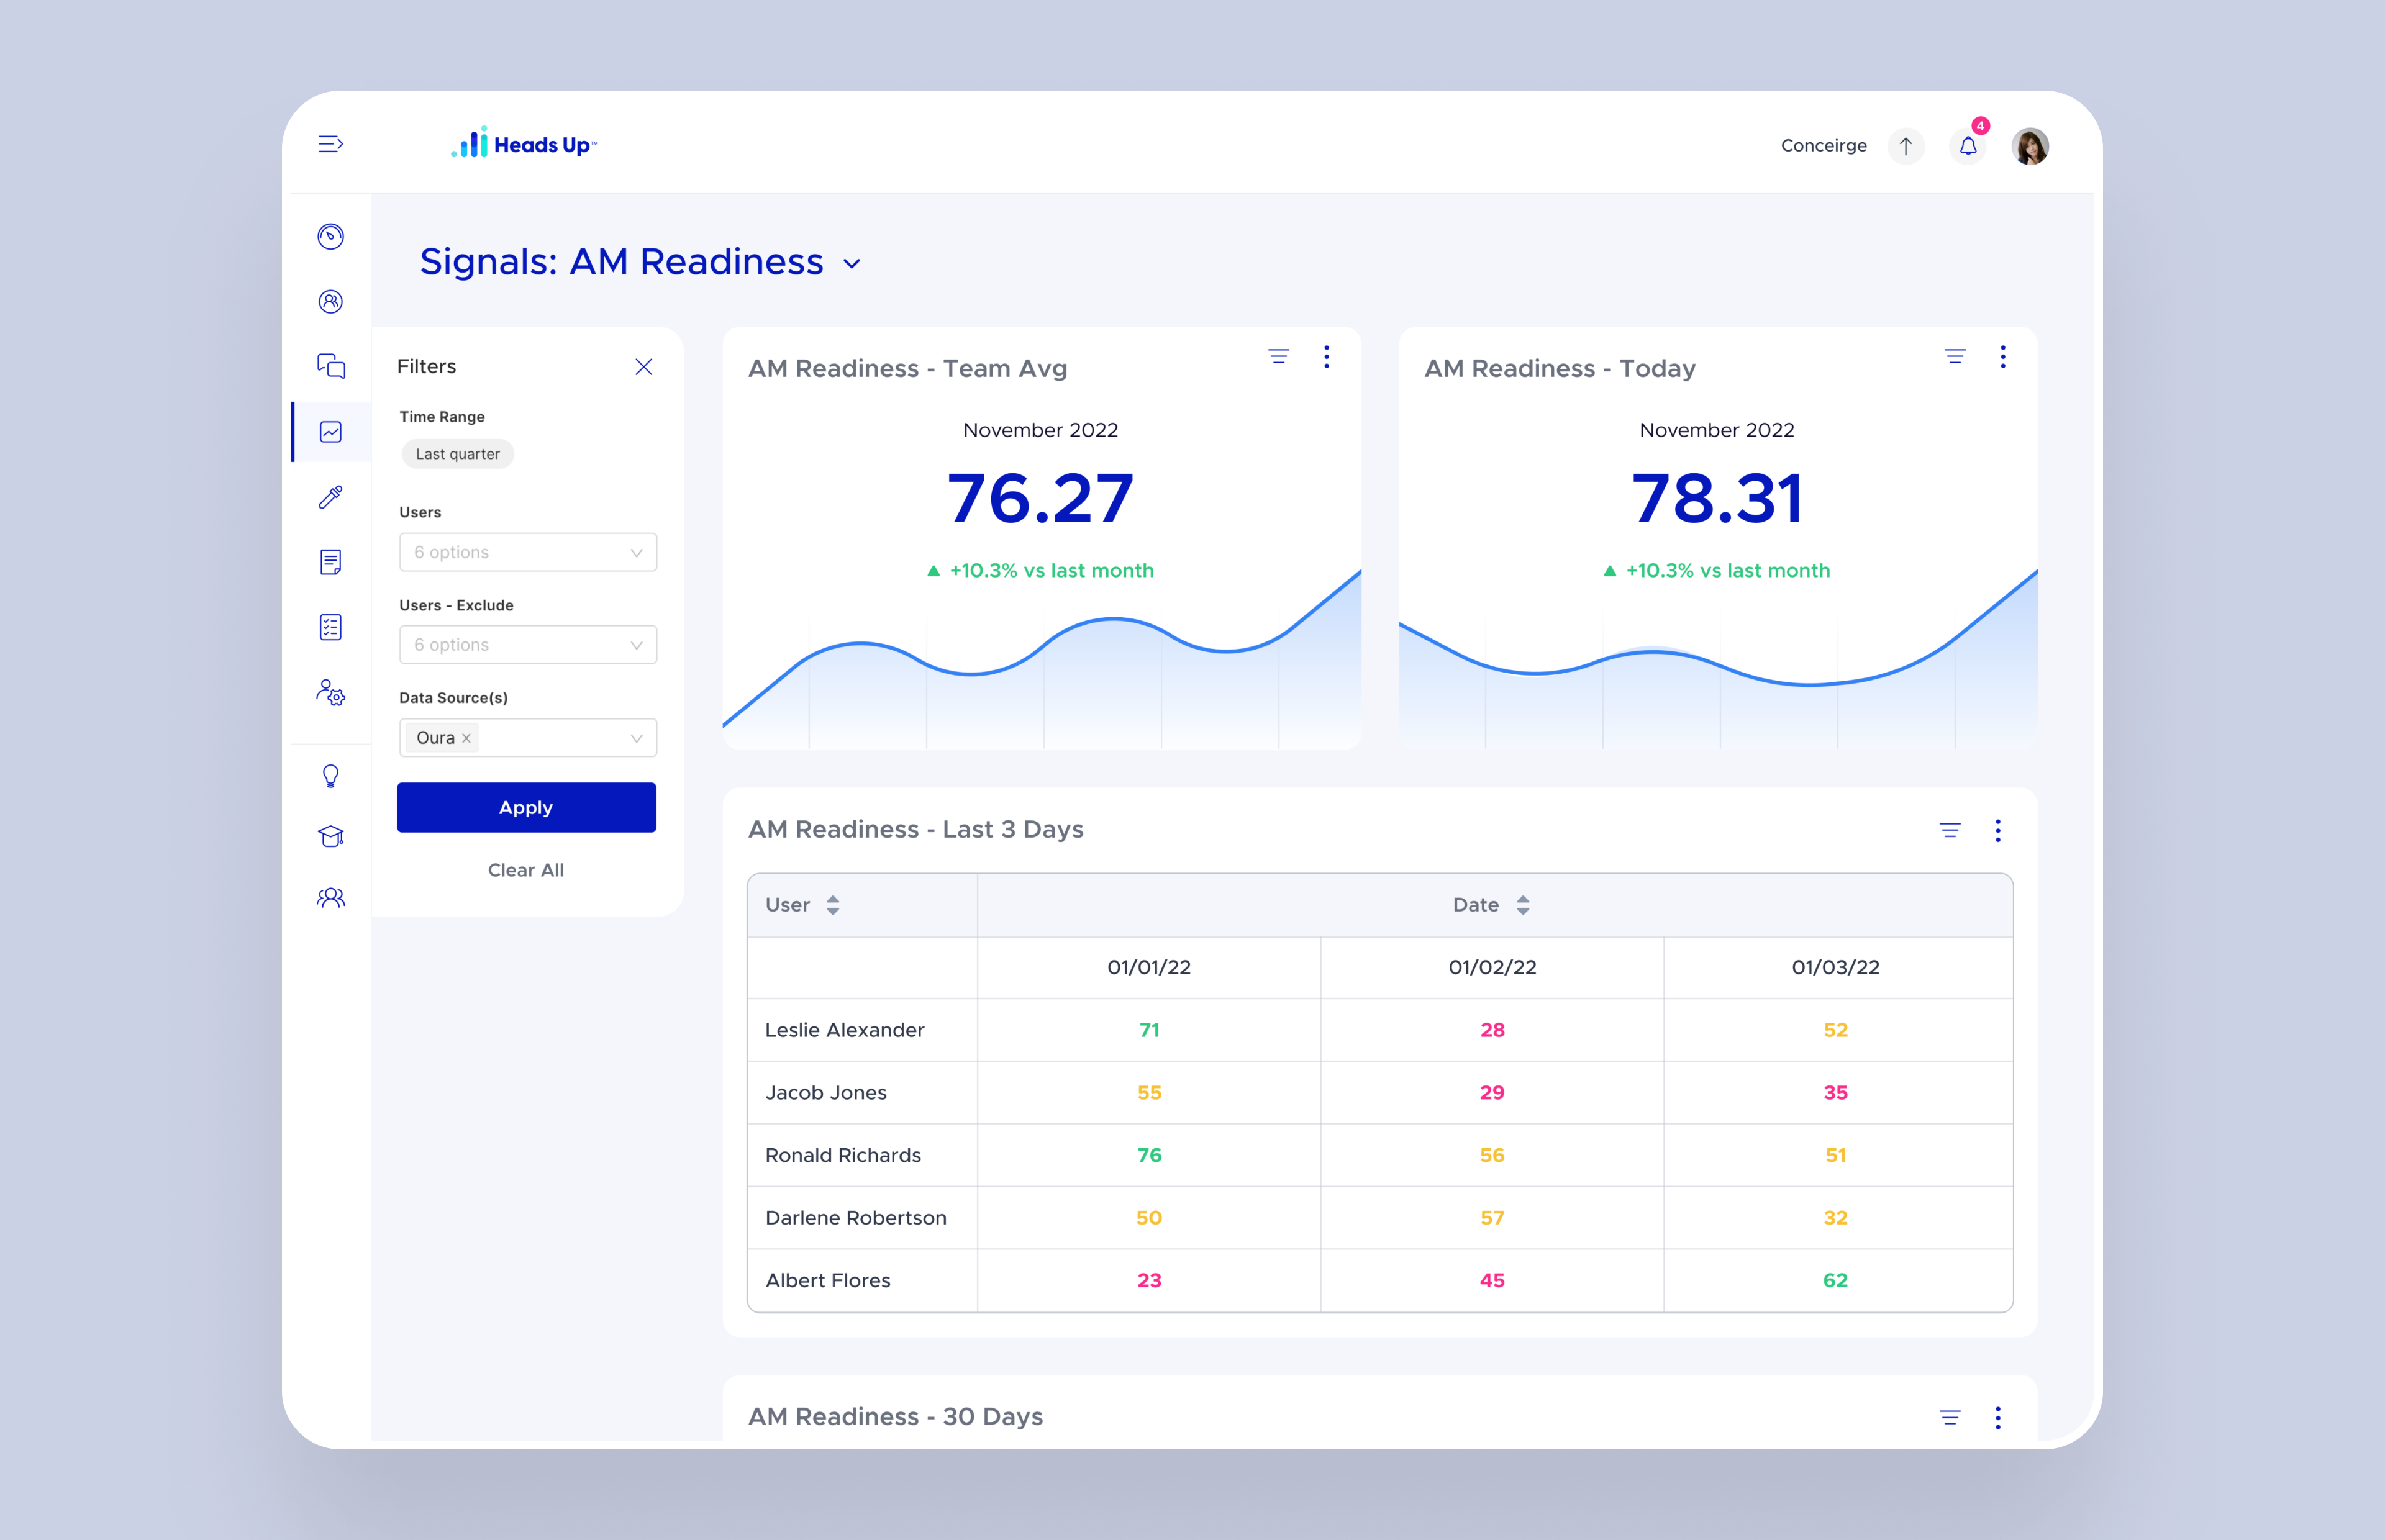The image size is (2385, 1540).
Task: Click Albert Flores's score 23
Action: pos(1149,1280)
